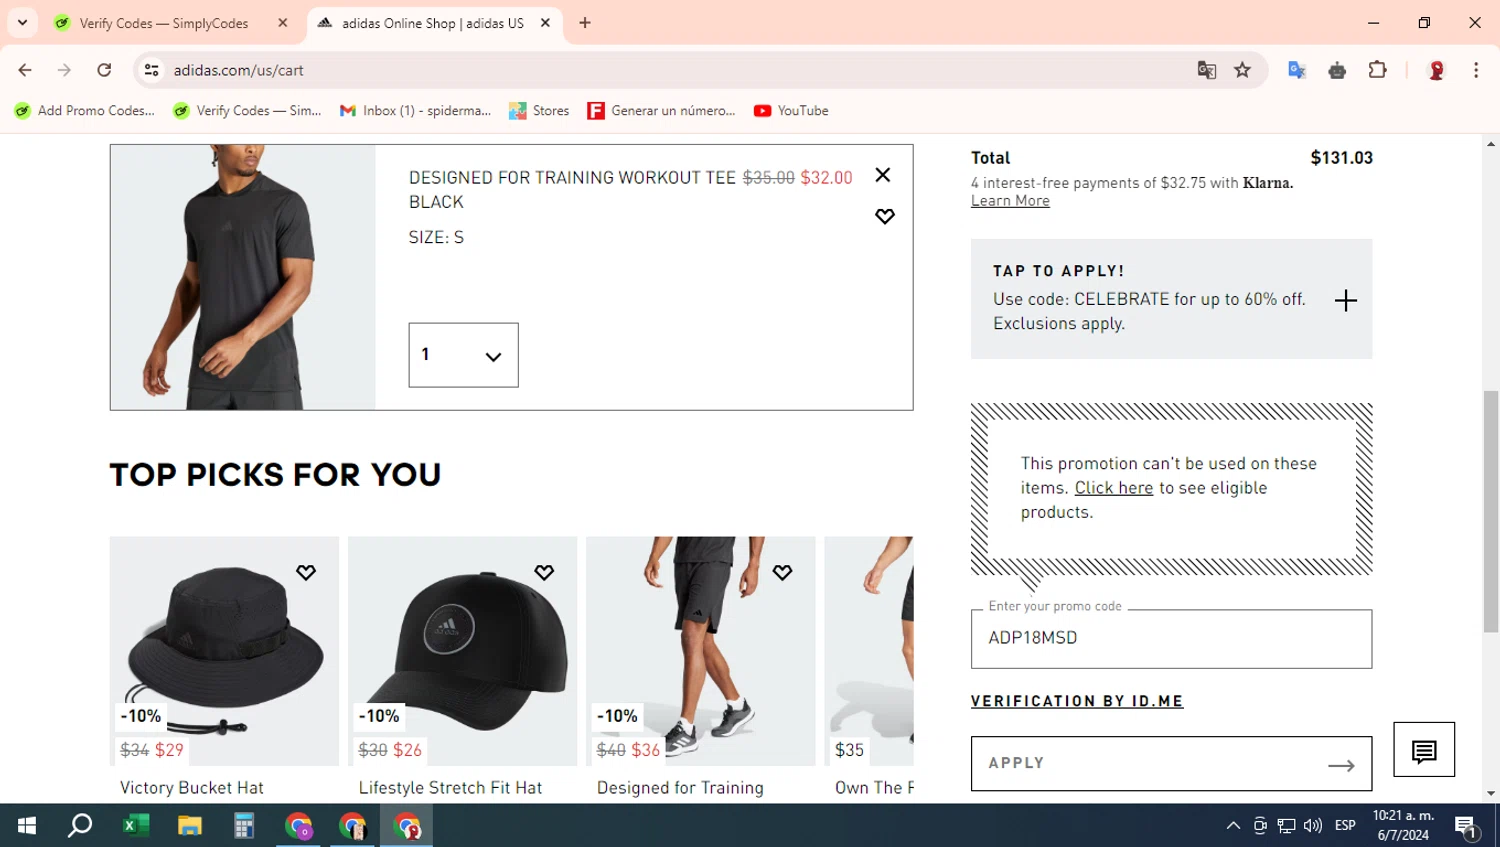Focus the promo code input field
The image size is (1500, 847).
click(1171, 639)
